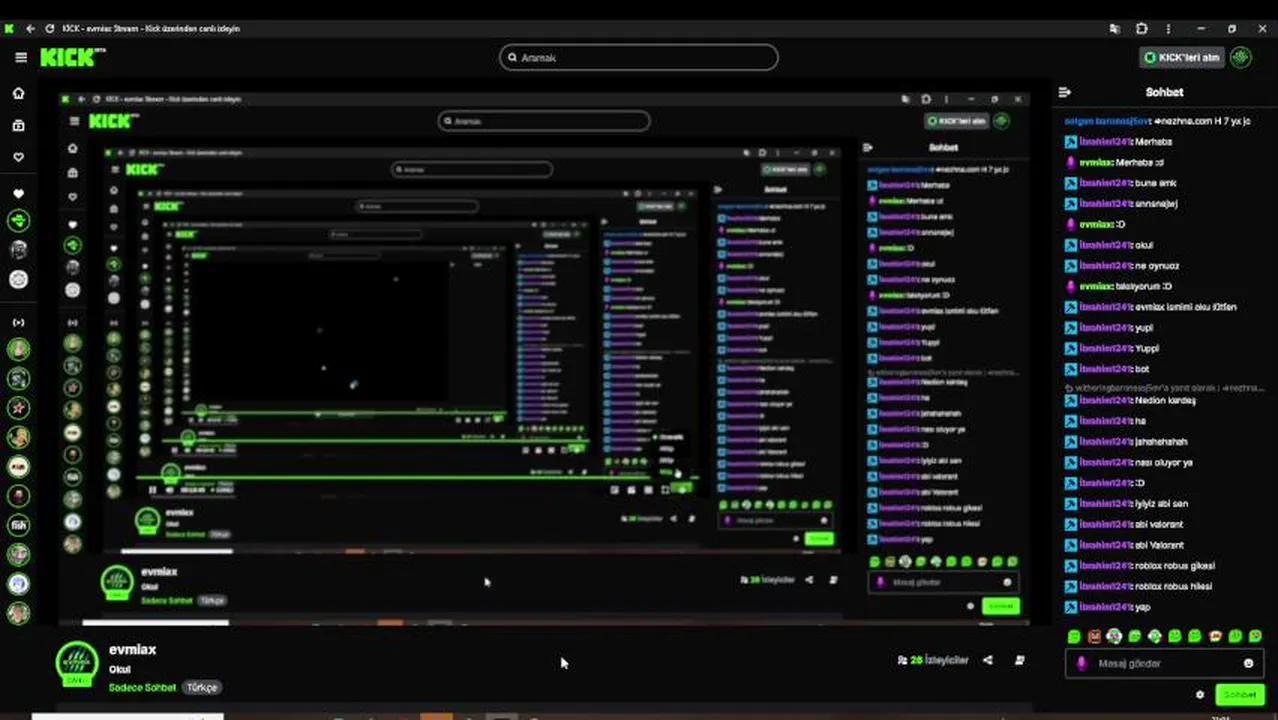Click the outermost 'nası oluyor ya' chat message

pos(1129,463)
